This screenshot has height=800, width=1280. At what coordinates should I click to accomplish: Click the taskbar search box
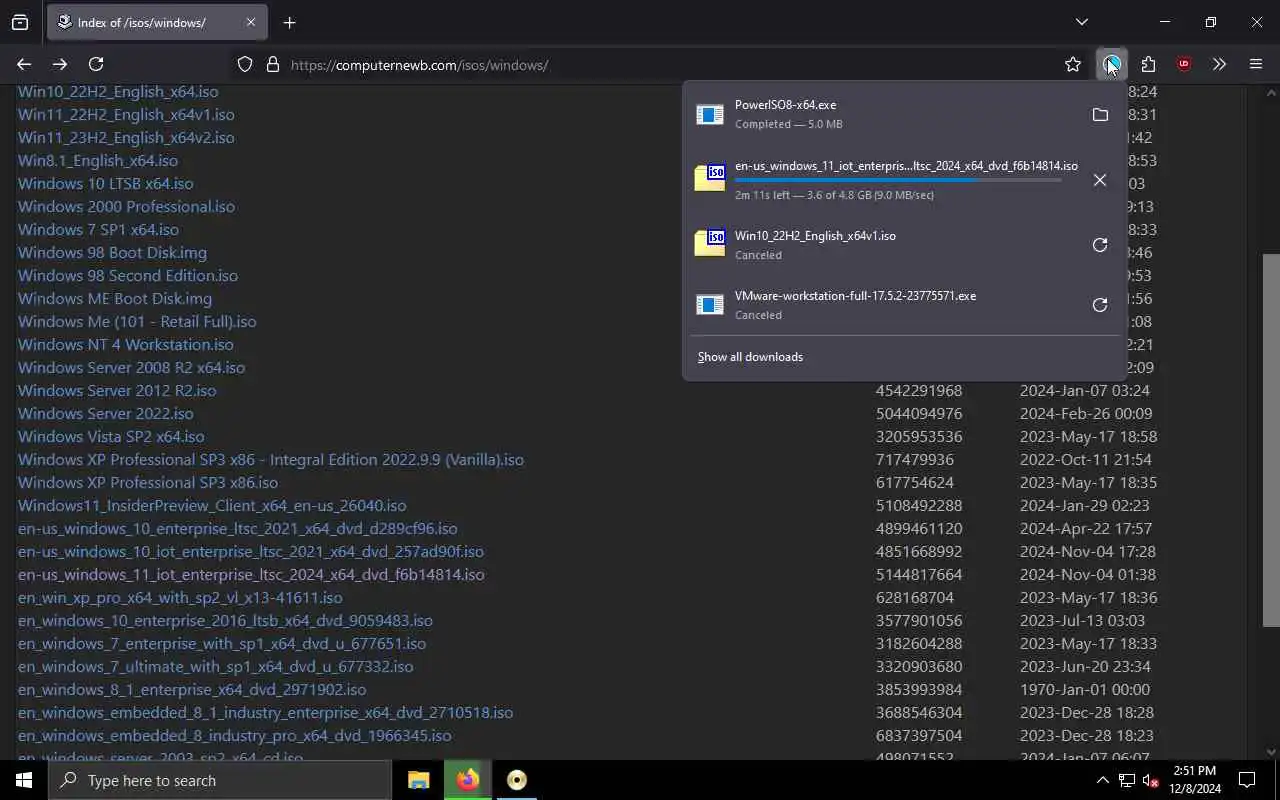[220, 780]
